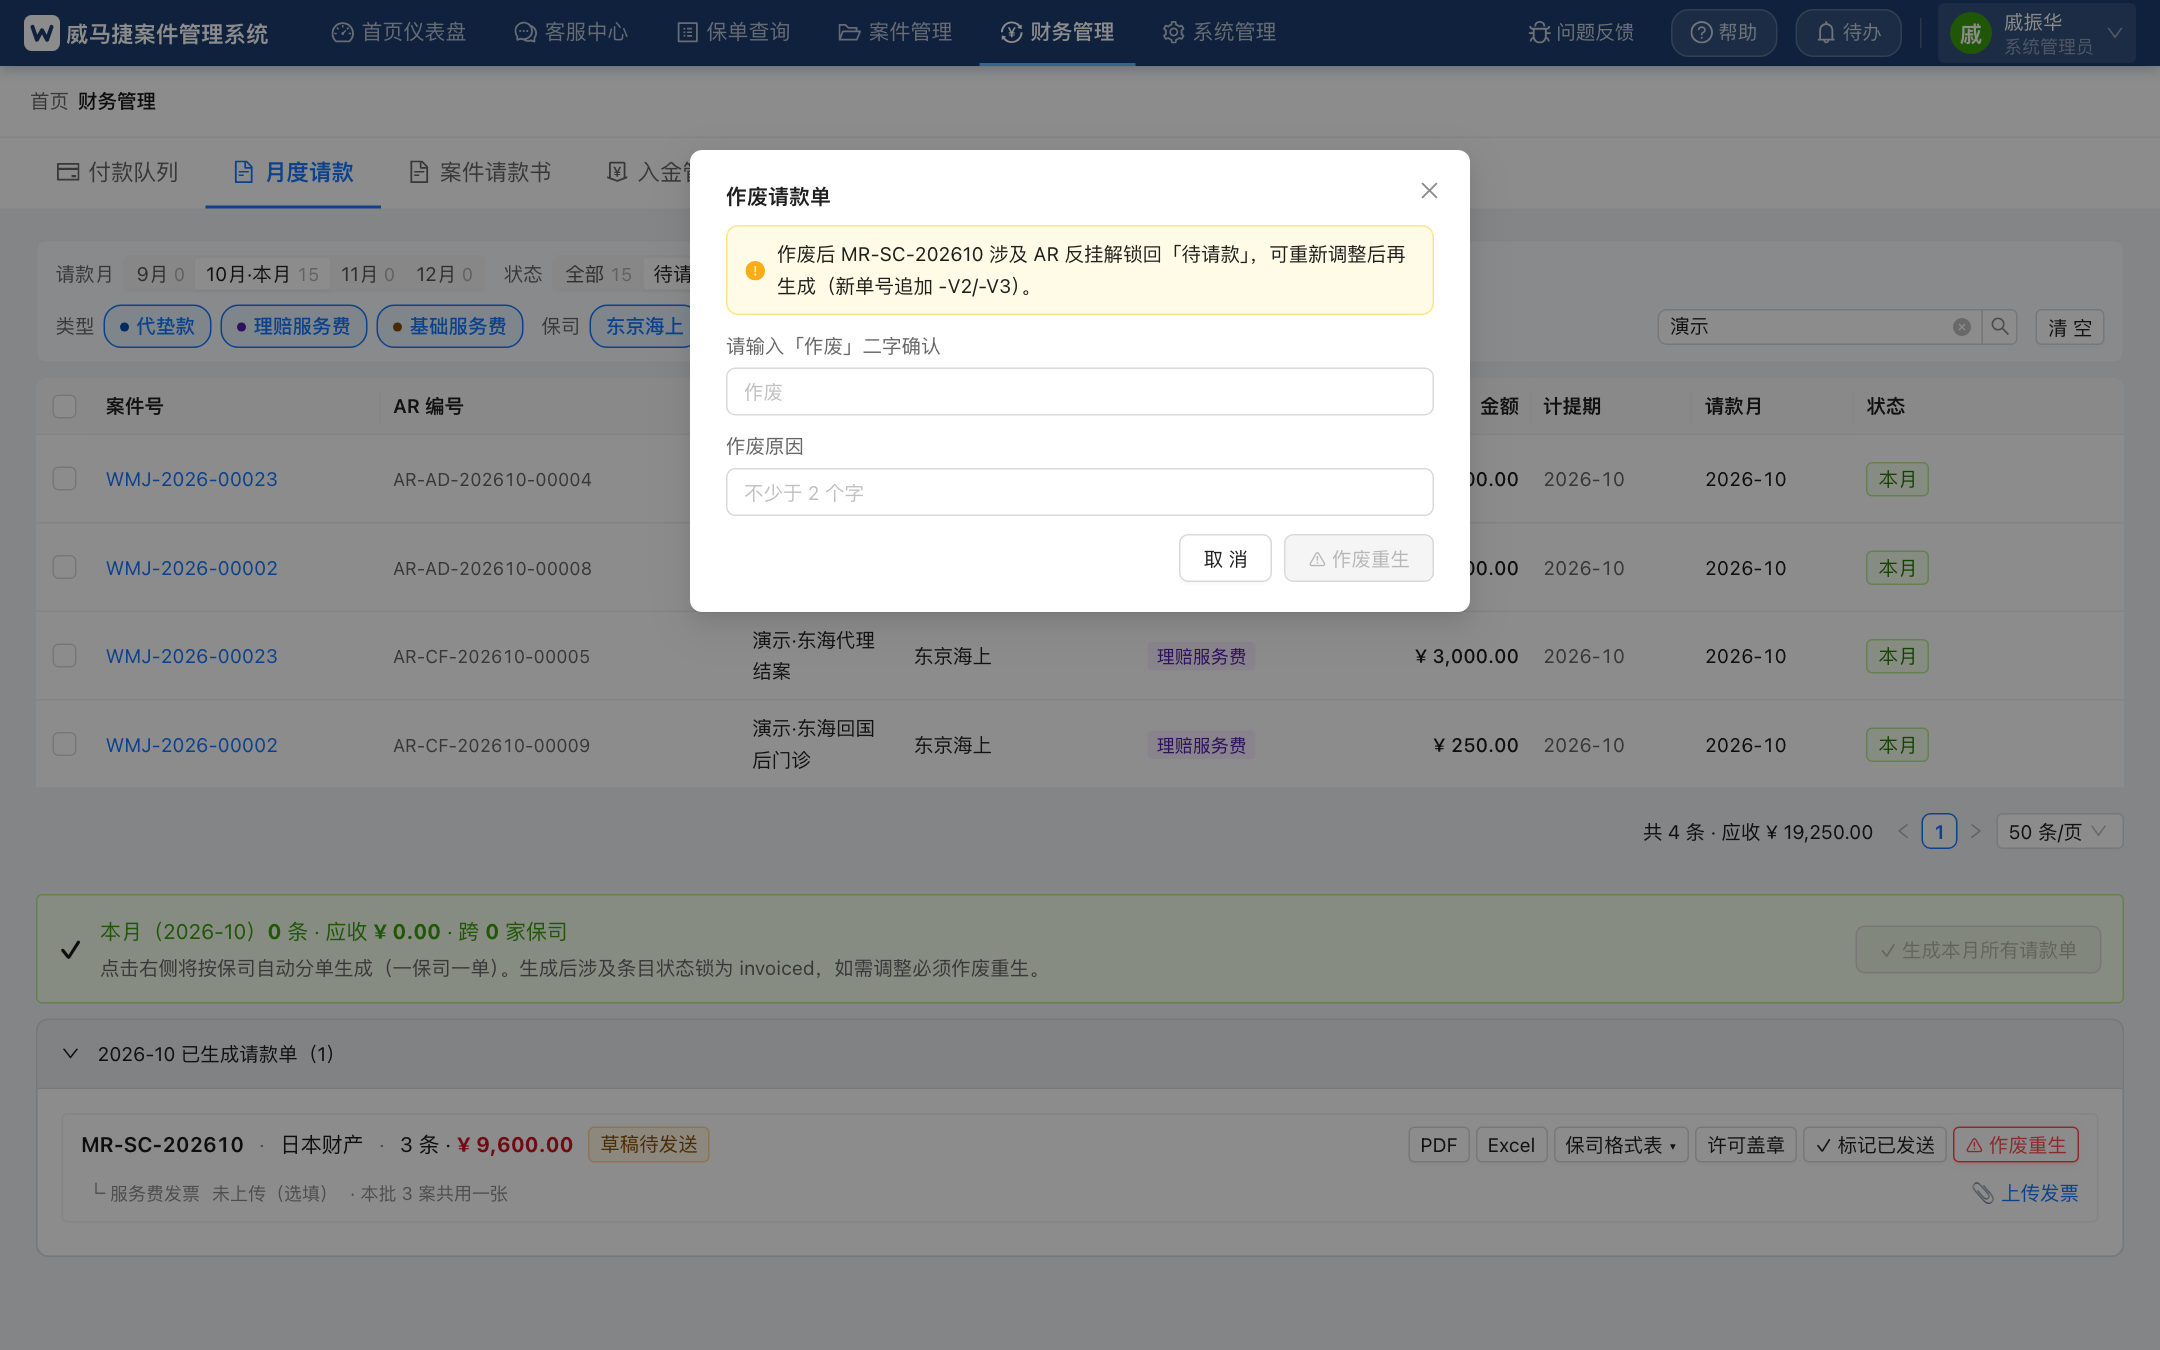Open case link in AR-CF-202610-00009 row
The height and width of the screenshot is (1350, 2160).
pyautogui.click(x=192, y=745)
